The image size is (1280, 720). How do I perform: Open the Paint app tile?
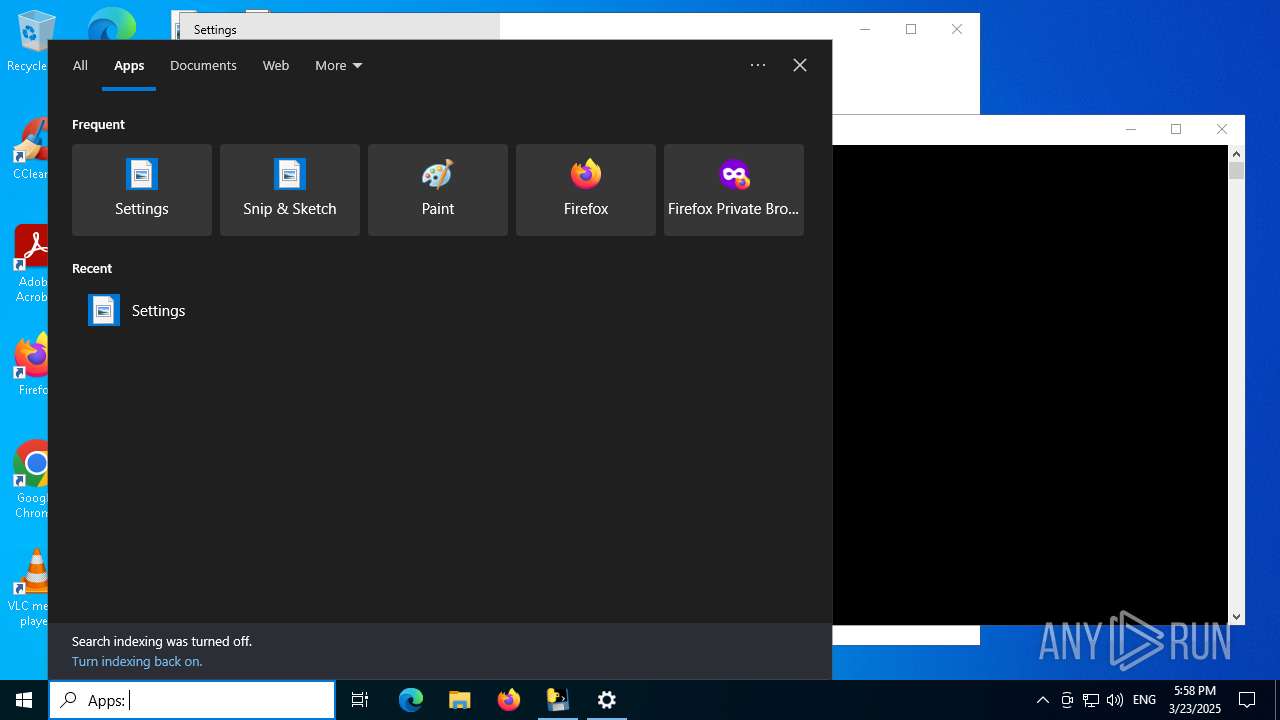click(437, 190)
